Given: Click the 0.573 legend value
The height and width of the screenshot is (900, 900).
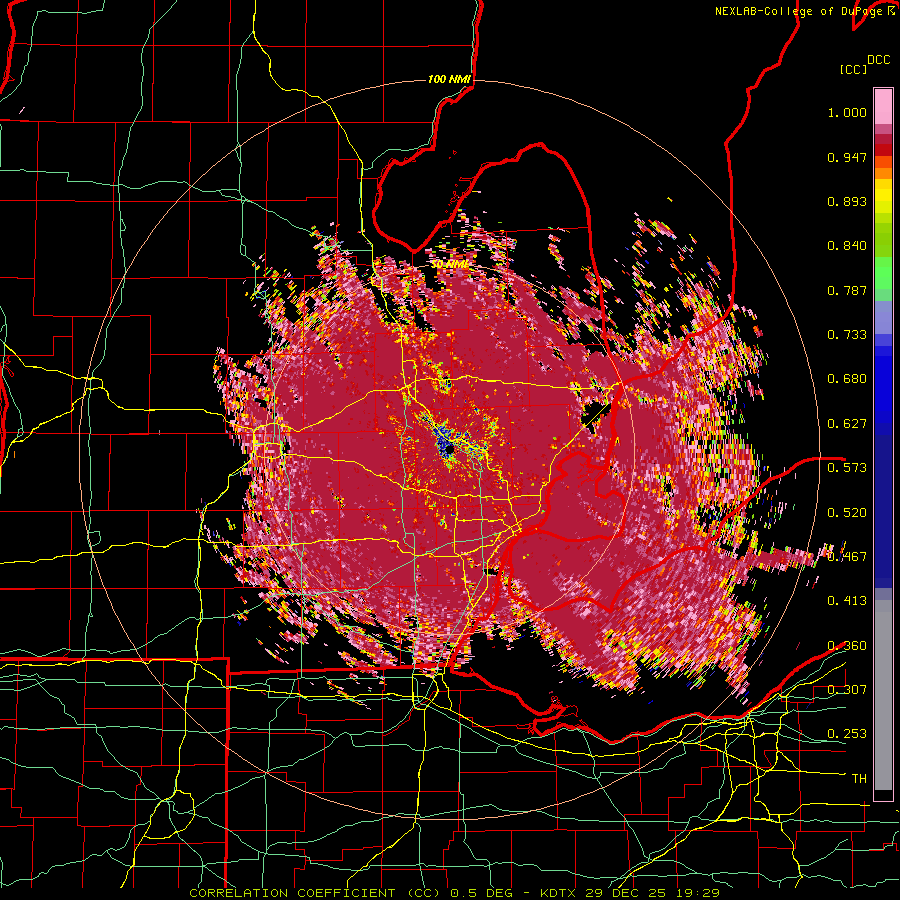Looking at the screenshot, I should 847,468.
